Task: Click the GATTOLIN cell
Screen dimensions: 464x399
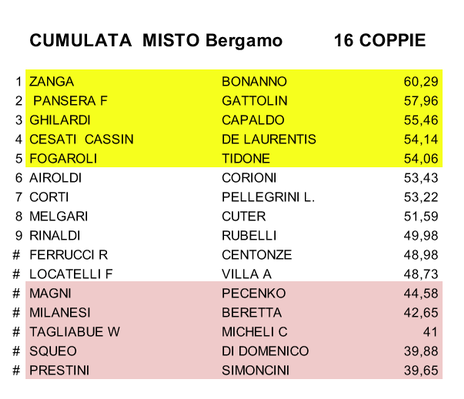Action: (x=255, y=101)
